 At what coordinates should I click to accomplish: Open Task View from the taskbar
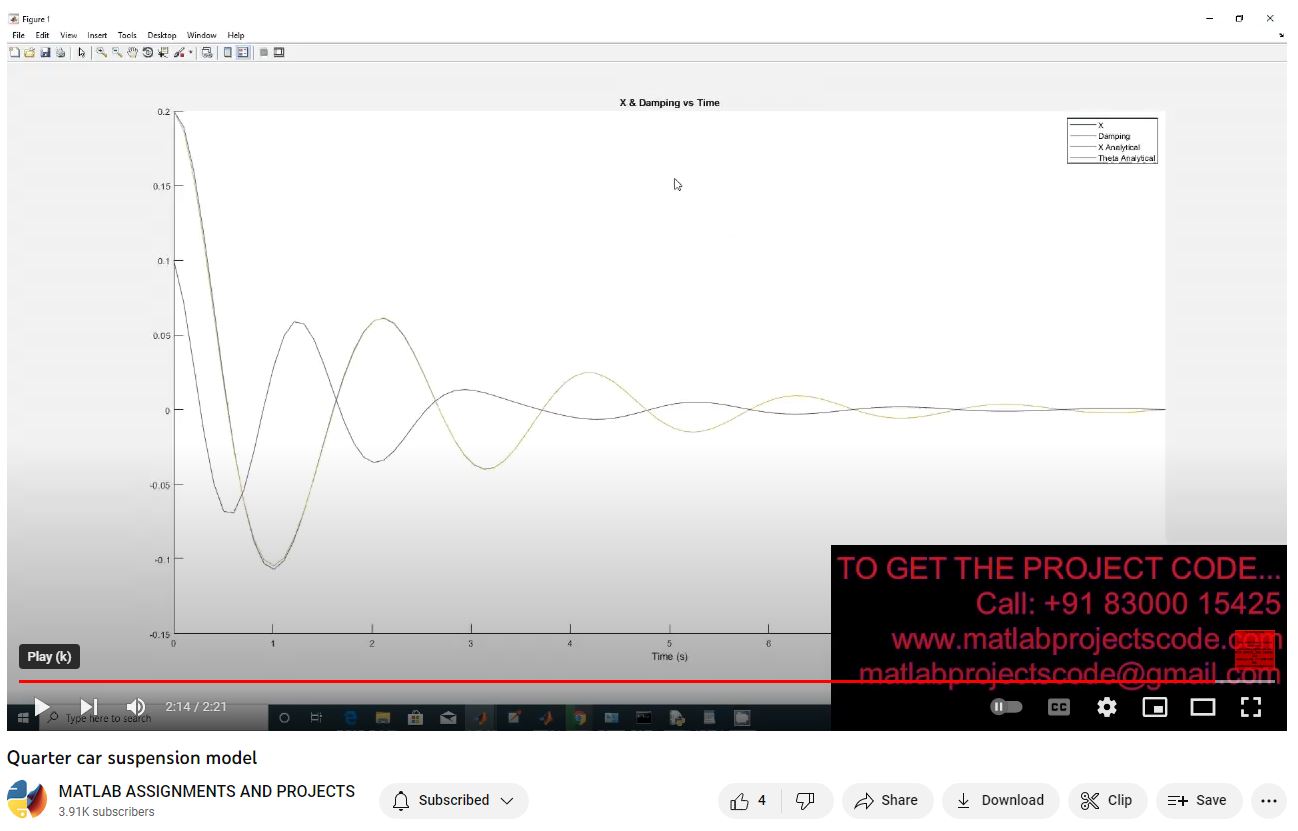click(316, 718)
